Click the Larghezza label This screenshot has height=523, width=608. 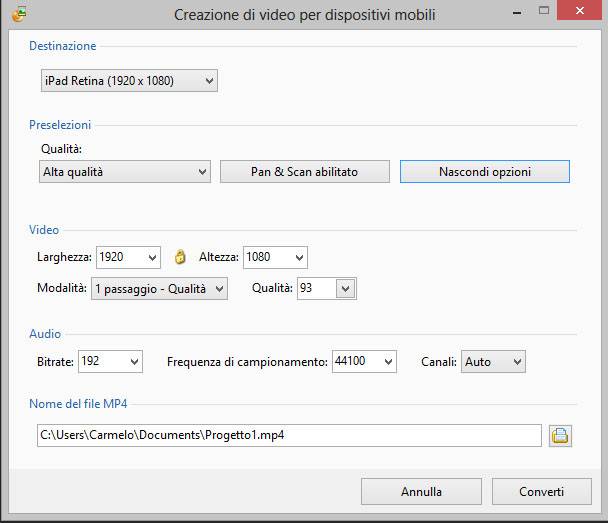[64, 257]
